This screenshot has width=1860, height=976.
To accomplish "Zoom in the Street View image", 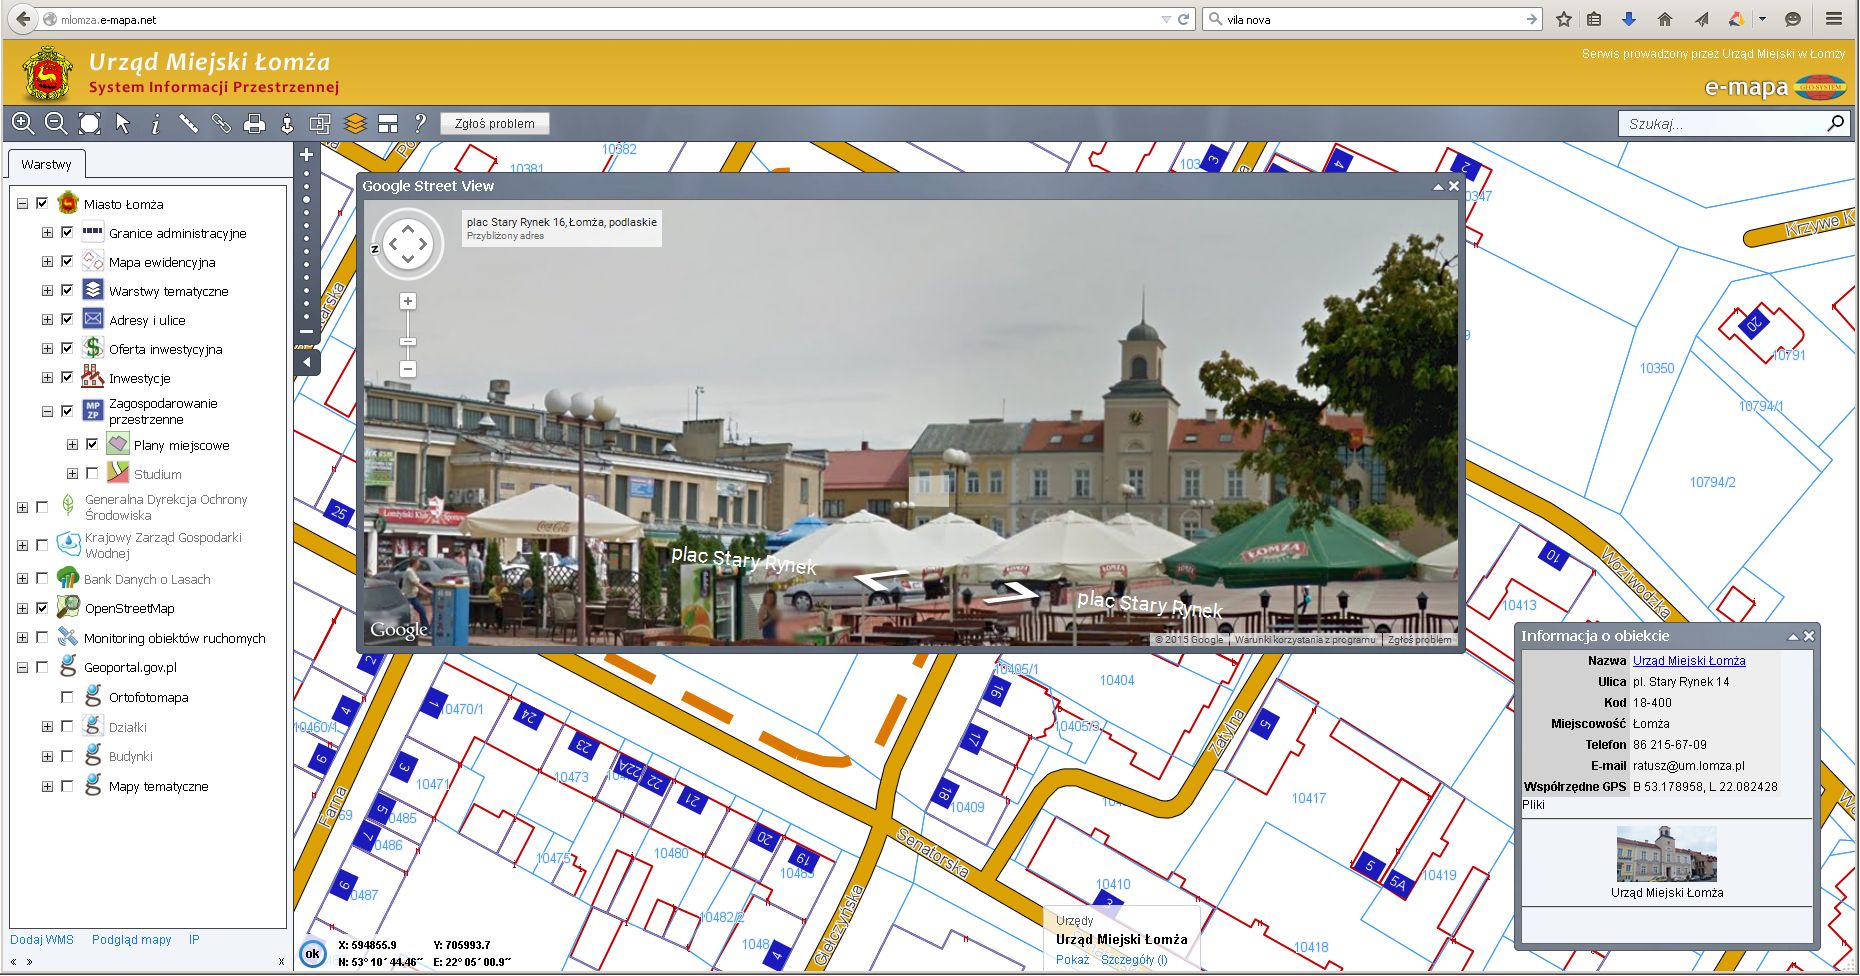I will click(408, 301).
